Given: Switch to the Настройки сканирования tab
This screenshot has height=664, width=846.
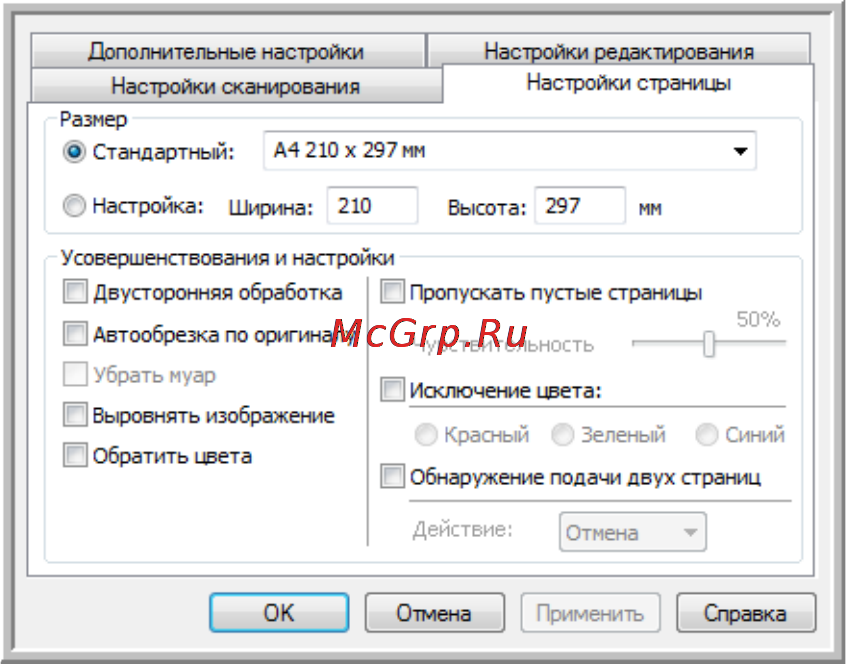Looking at the screenshot, I should (x=236, y=85).
